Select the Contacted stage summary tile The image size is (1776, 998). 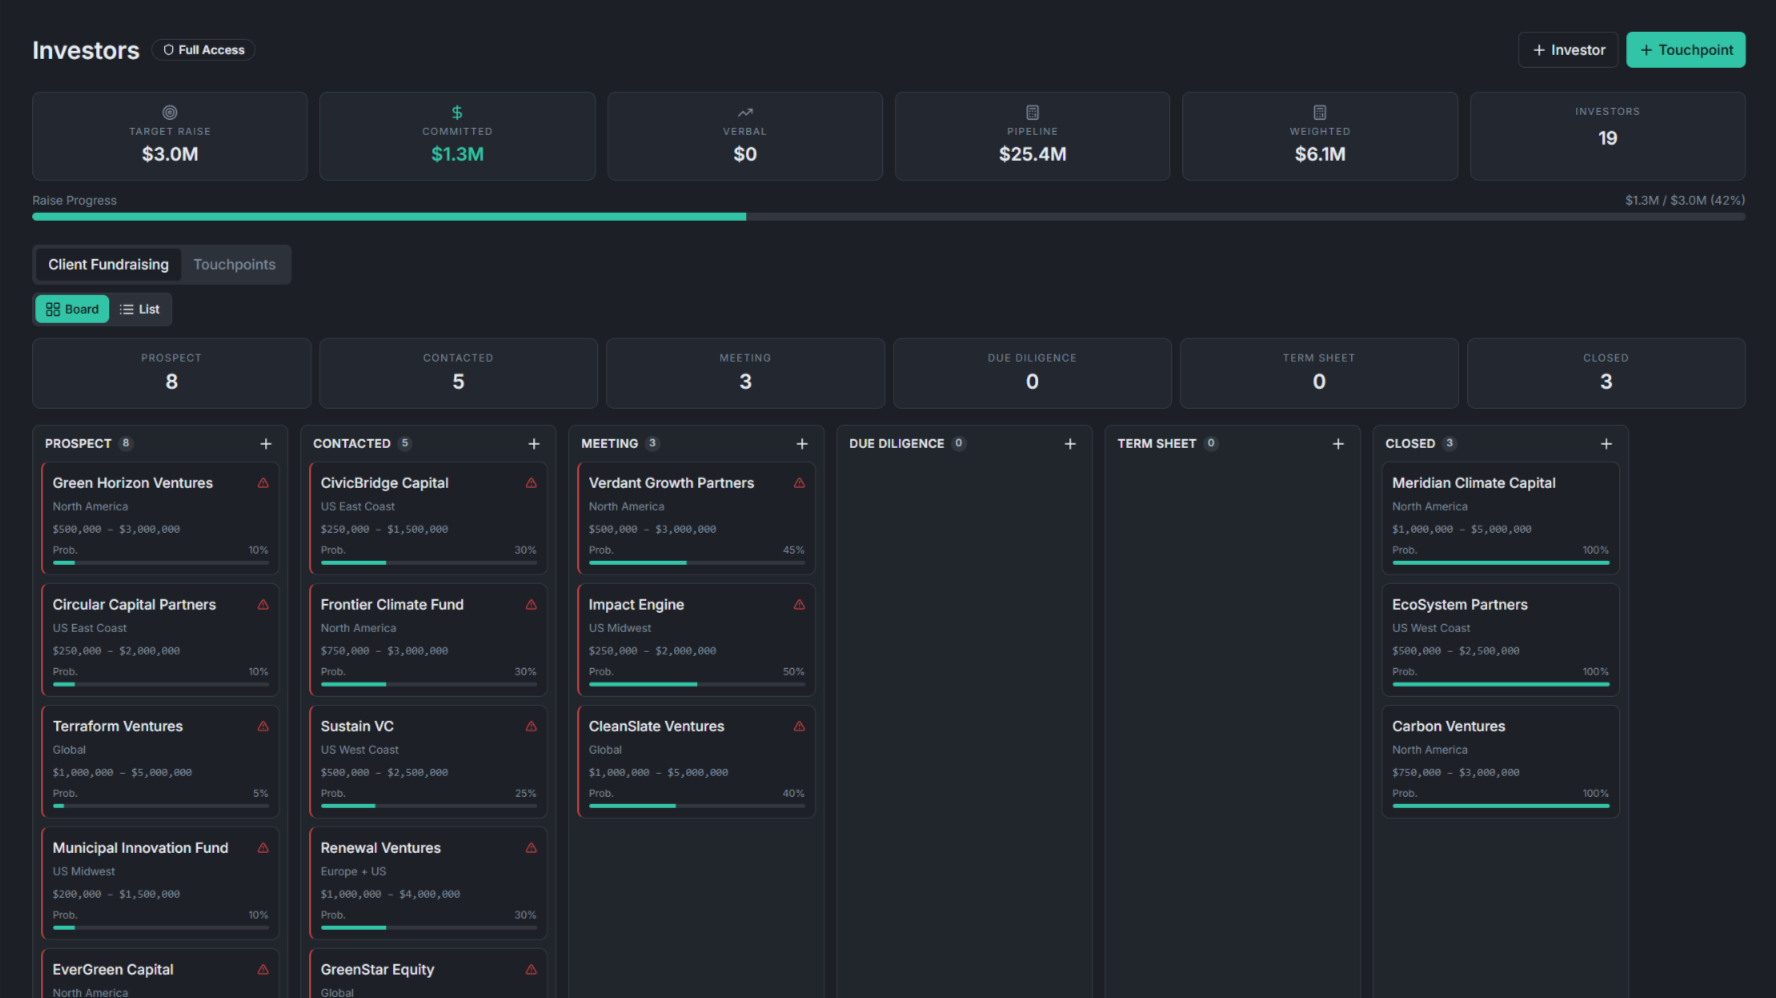point(458,373)
